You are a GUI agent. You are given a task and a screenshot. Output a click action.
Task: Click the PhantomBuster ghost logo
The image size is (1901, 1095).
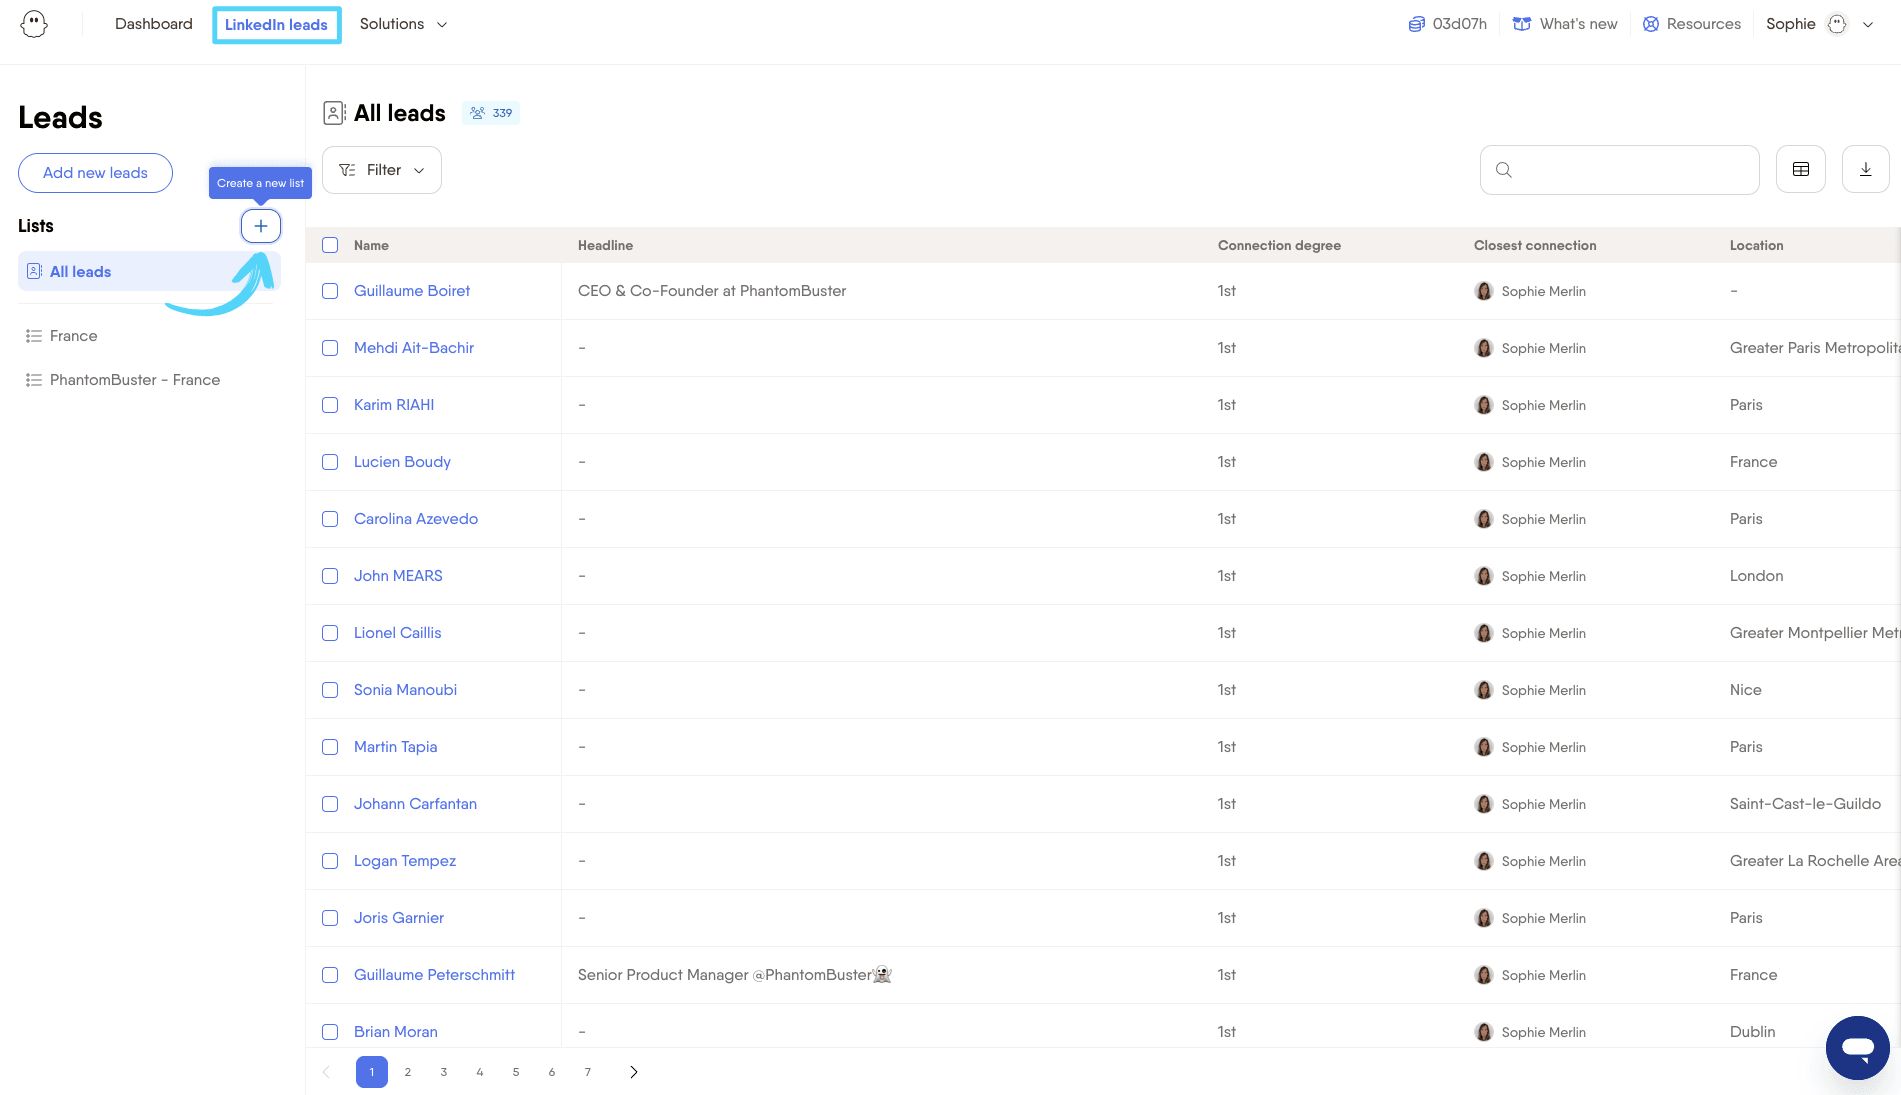click(34, 24)
